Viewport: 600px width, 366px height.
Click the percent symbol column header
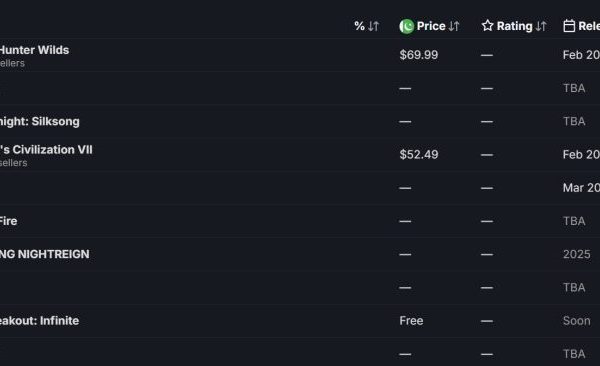point(359,26)
